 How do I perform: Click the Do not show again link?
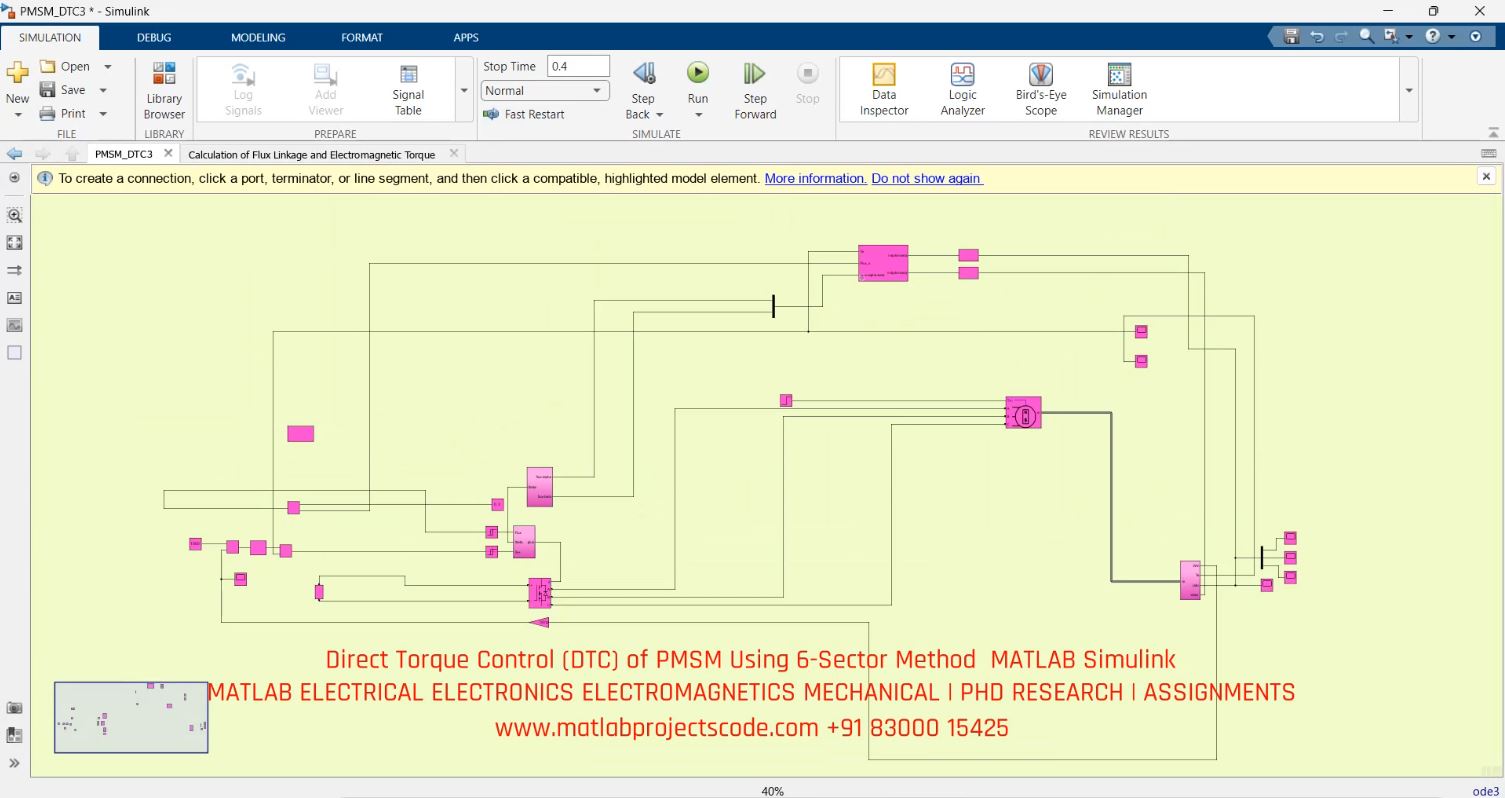927,179
